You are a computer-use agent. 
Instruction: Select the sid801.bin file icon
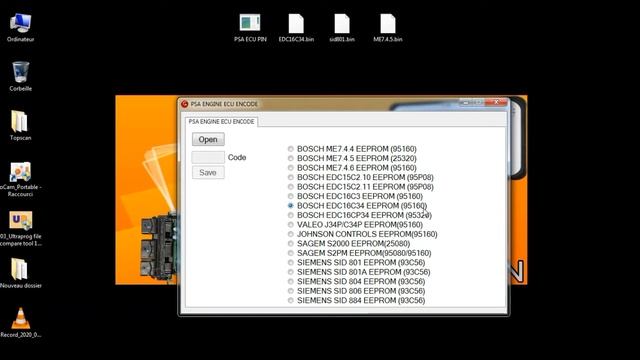(x=342, y=24)
